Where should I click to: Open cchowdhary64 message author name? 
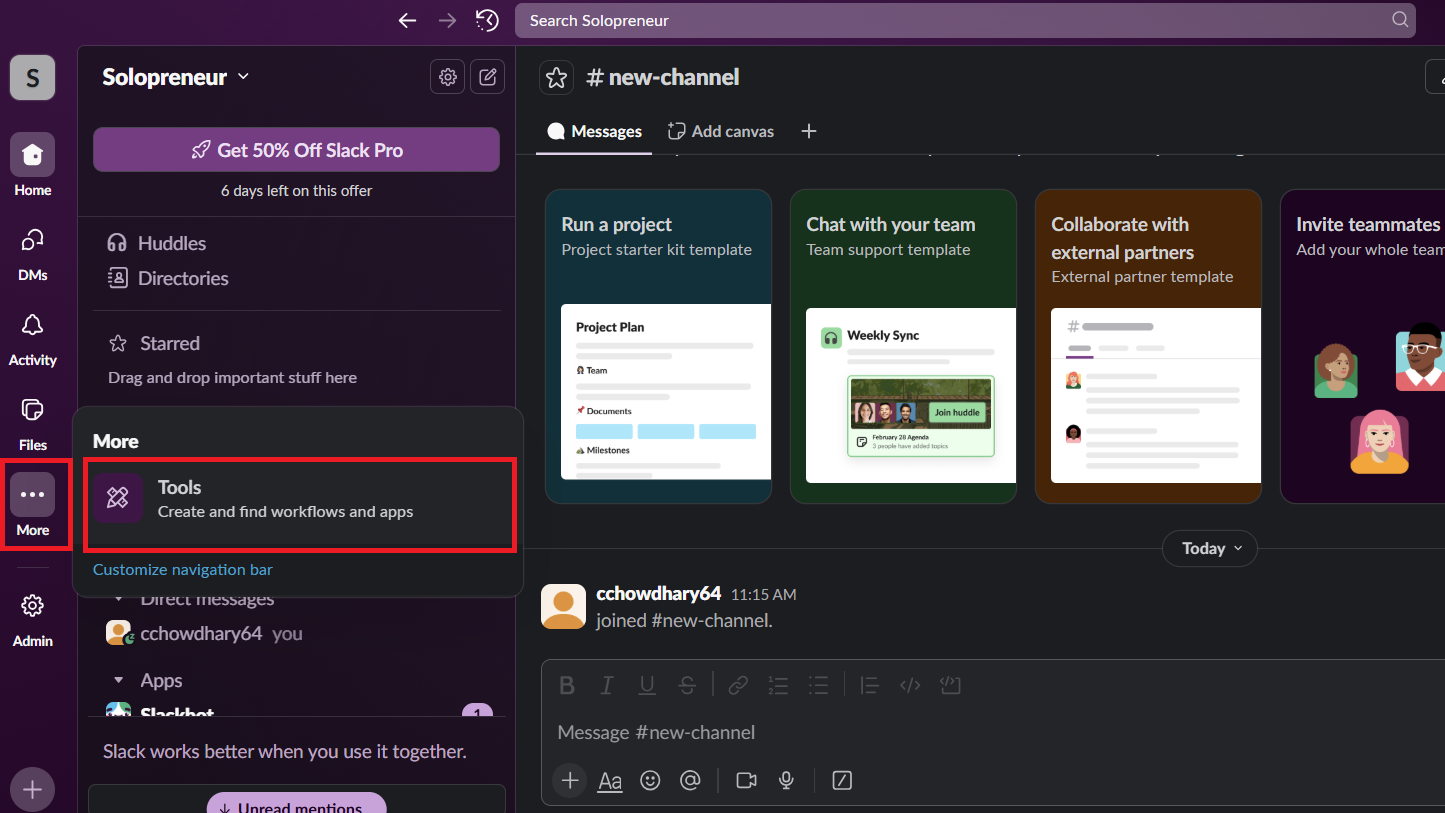coord(658,593)
